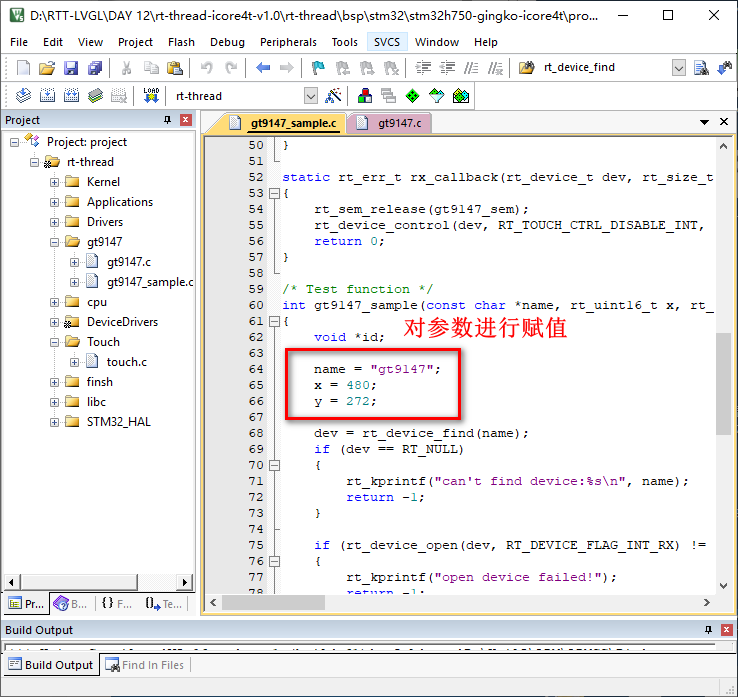Switch to the gt9147.c editor tab
738x697 pixels.
coord(398,123)
